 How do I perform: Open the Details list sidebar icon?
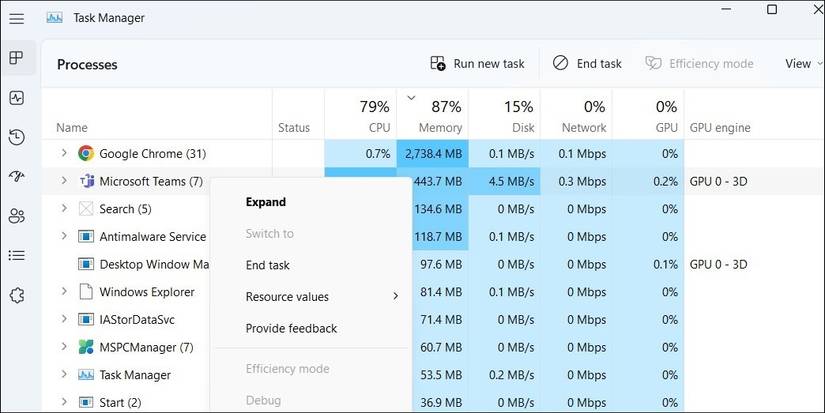(16, 255)
